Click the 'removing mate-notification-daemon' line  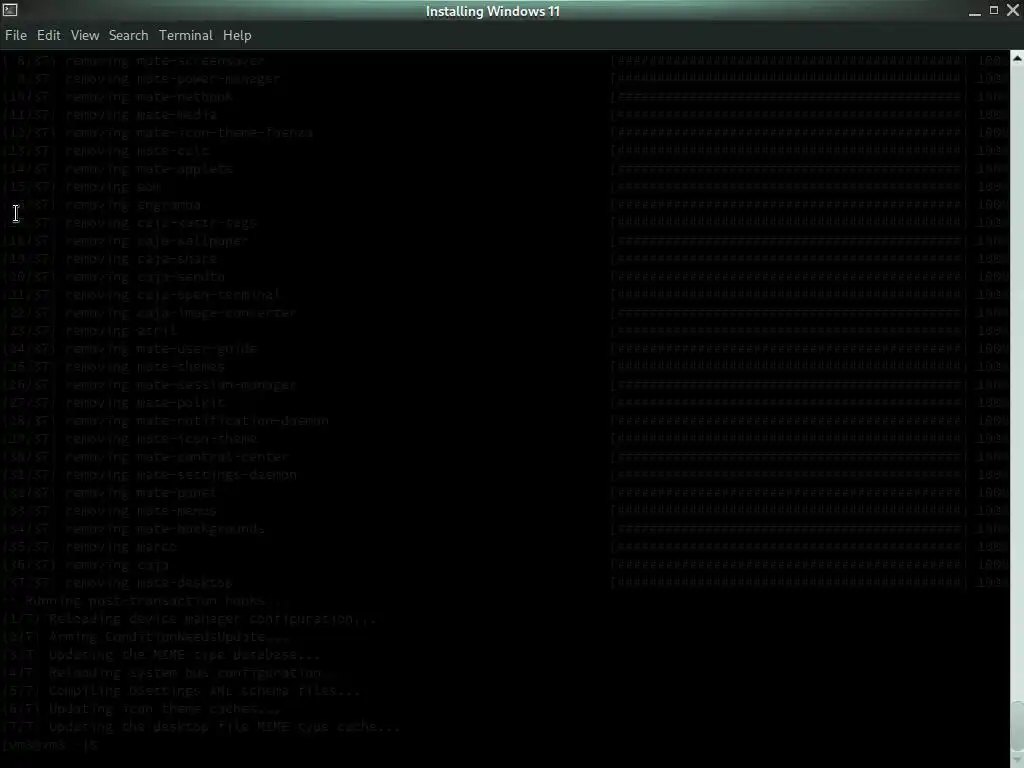point(165,421)
